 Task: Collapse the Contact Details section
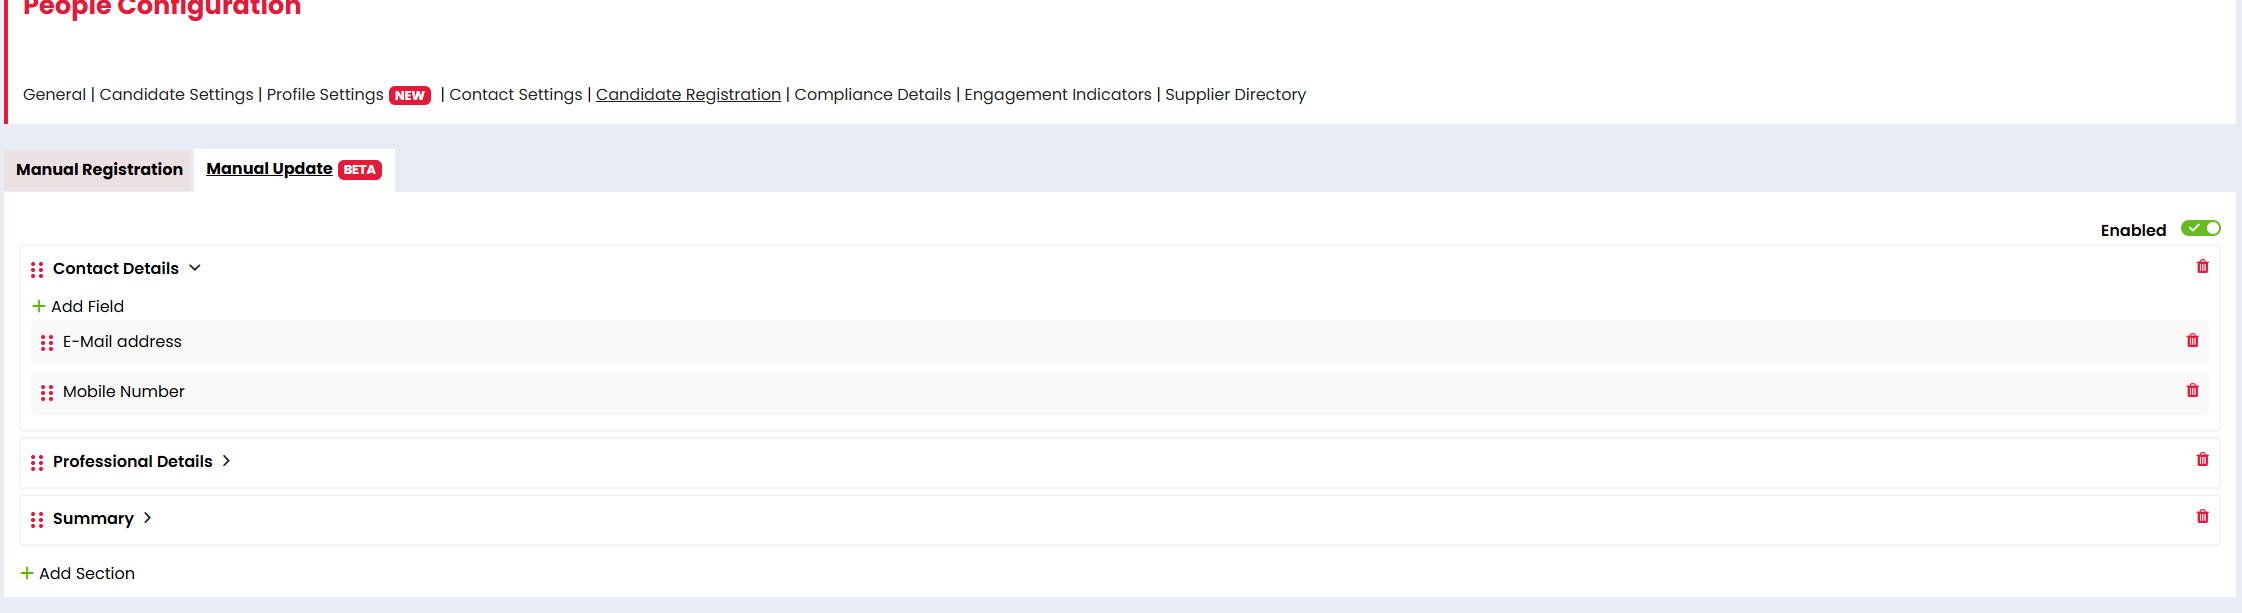point(195,268)
